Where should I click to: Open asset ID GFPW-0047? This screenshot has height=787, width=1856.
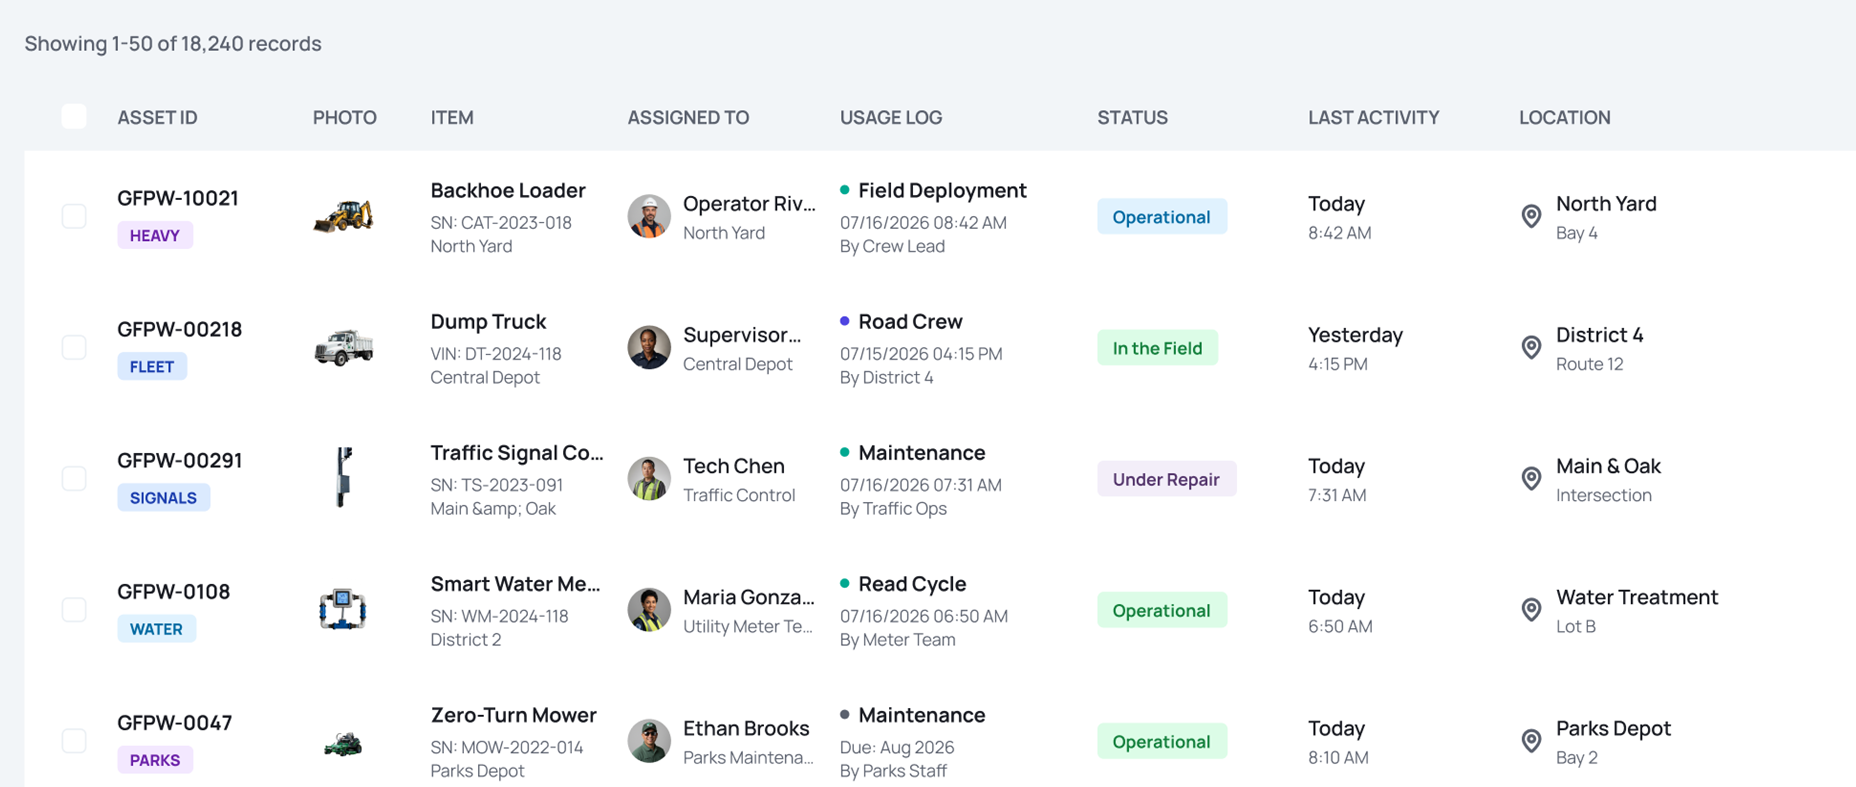click(174, 722)
